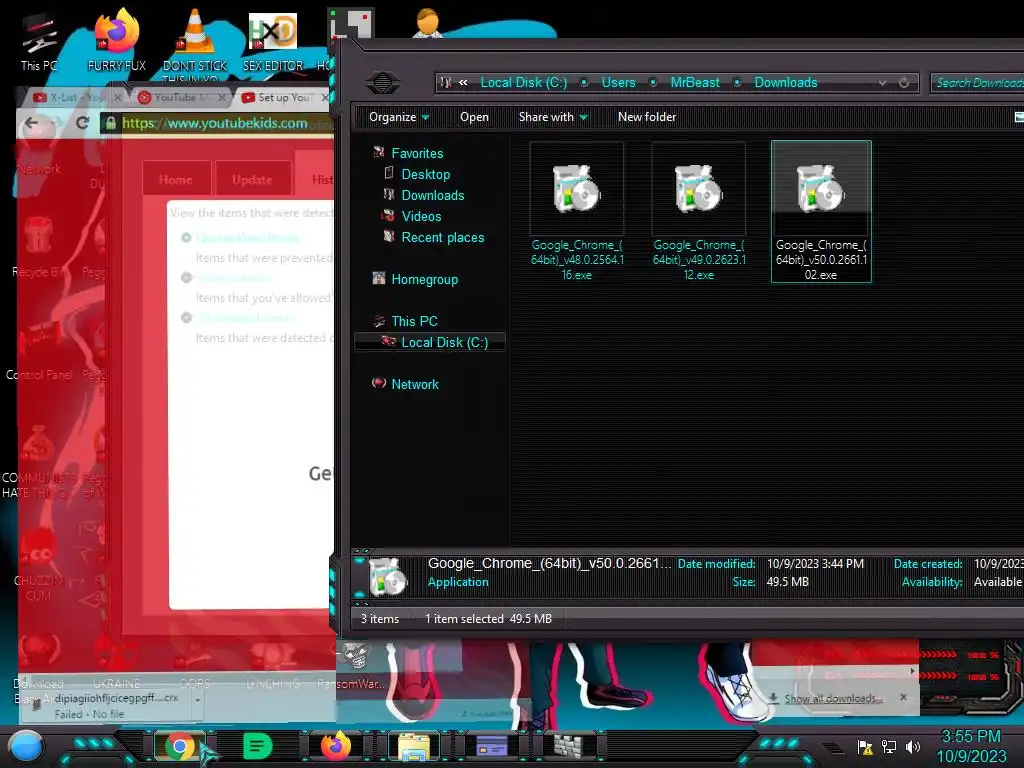Expand the double-chevron breadcrumb overflow
The width and height of the screenshot is (1024, 768).
(x=463, y=82)
